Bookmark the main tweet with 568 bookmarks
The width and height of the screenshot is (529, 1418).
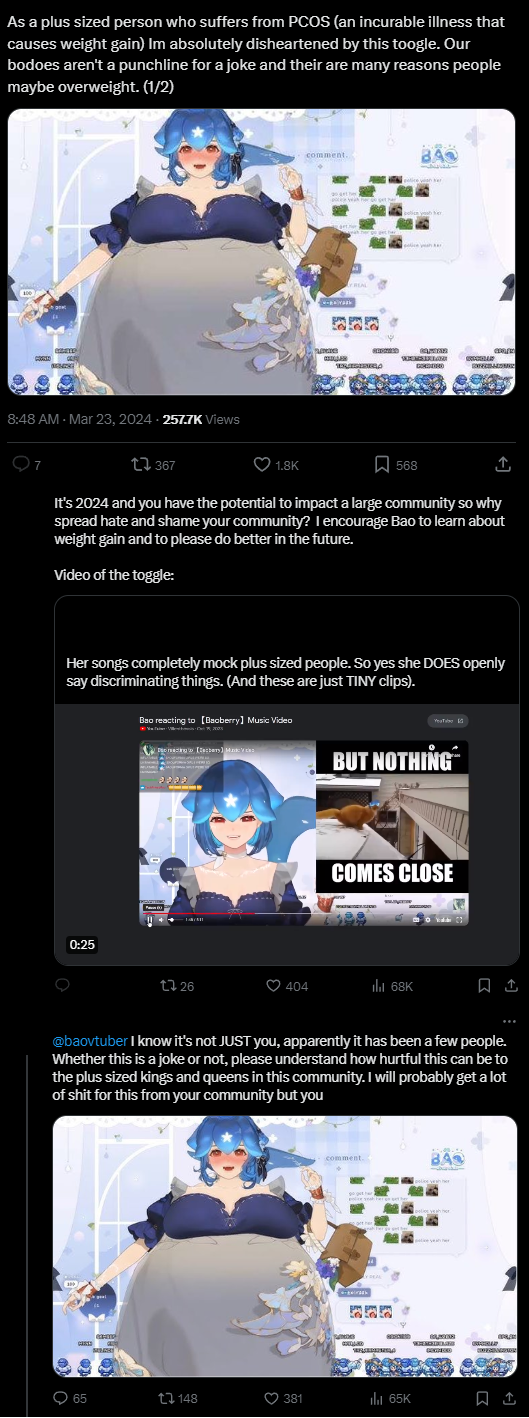pos(395,464)
